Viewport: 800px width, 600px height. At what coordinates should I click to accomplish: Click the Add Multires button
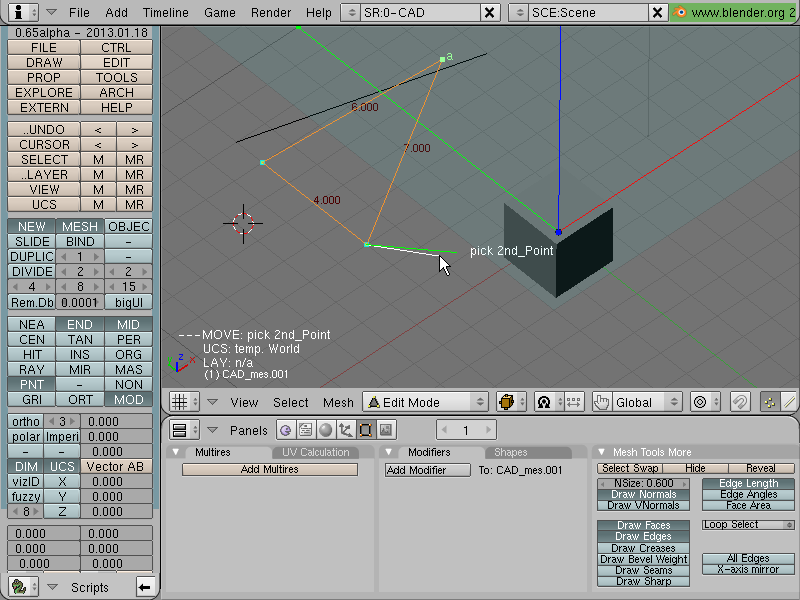[x=269, y=469]
